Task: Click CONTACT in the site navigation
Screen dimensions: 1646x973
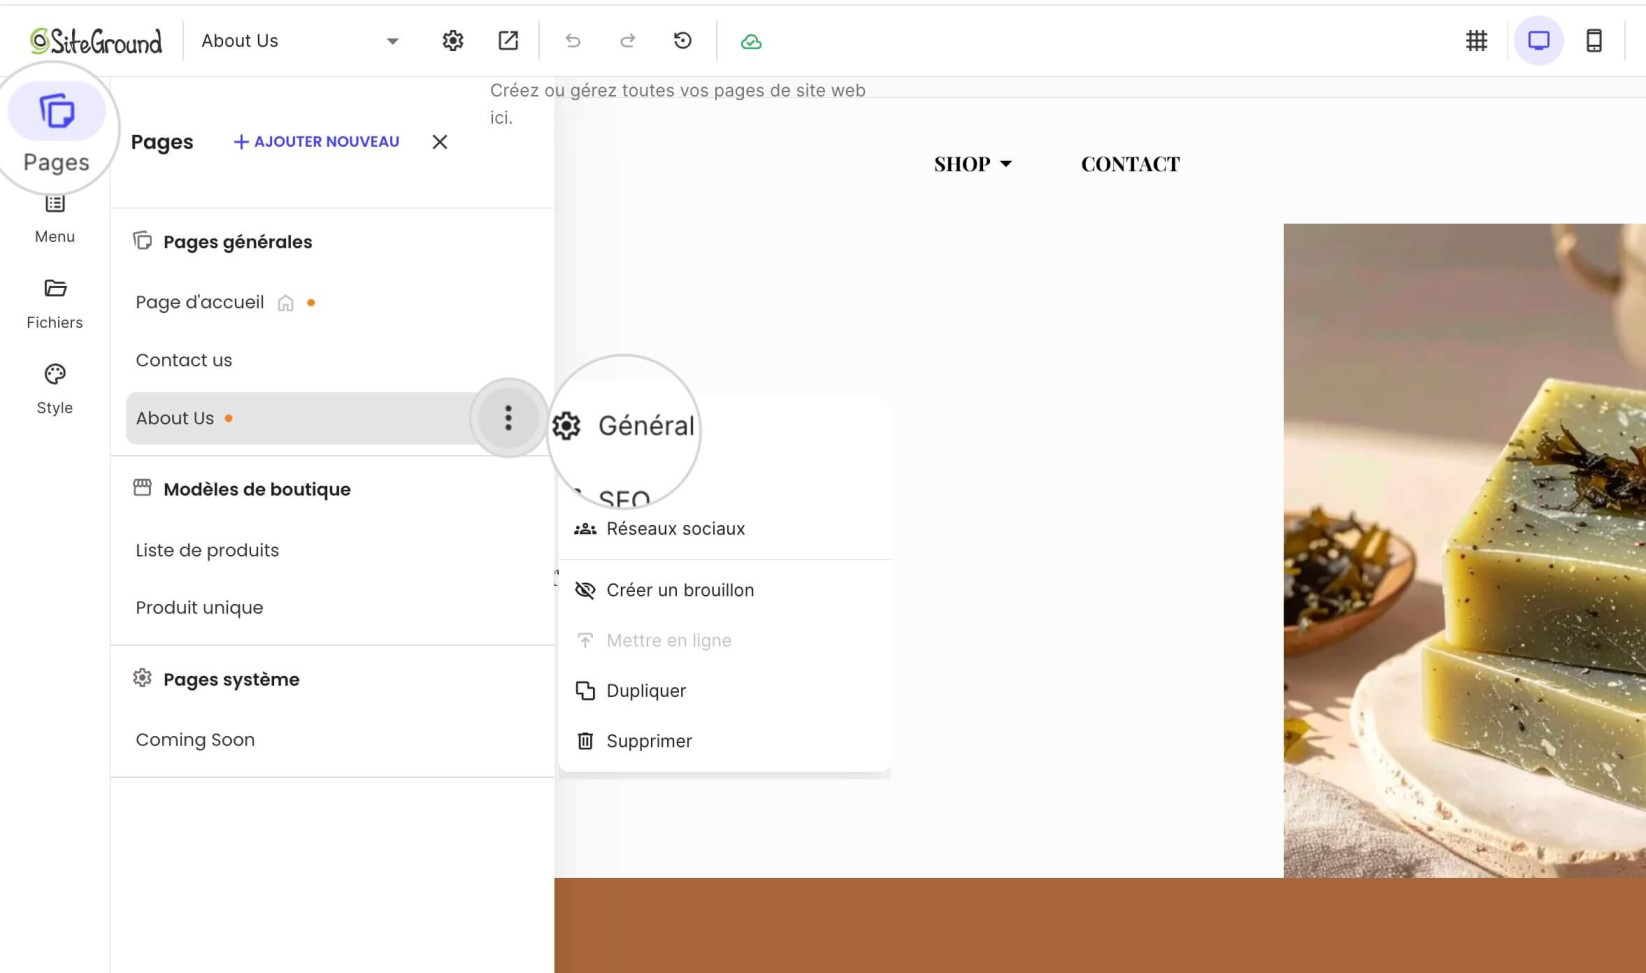Action: (1130, 164)
